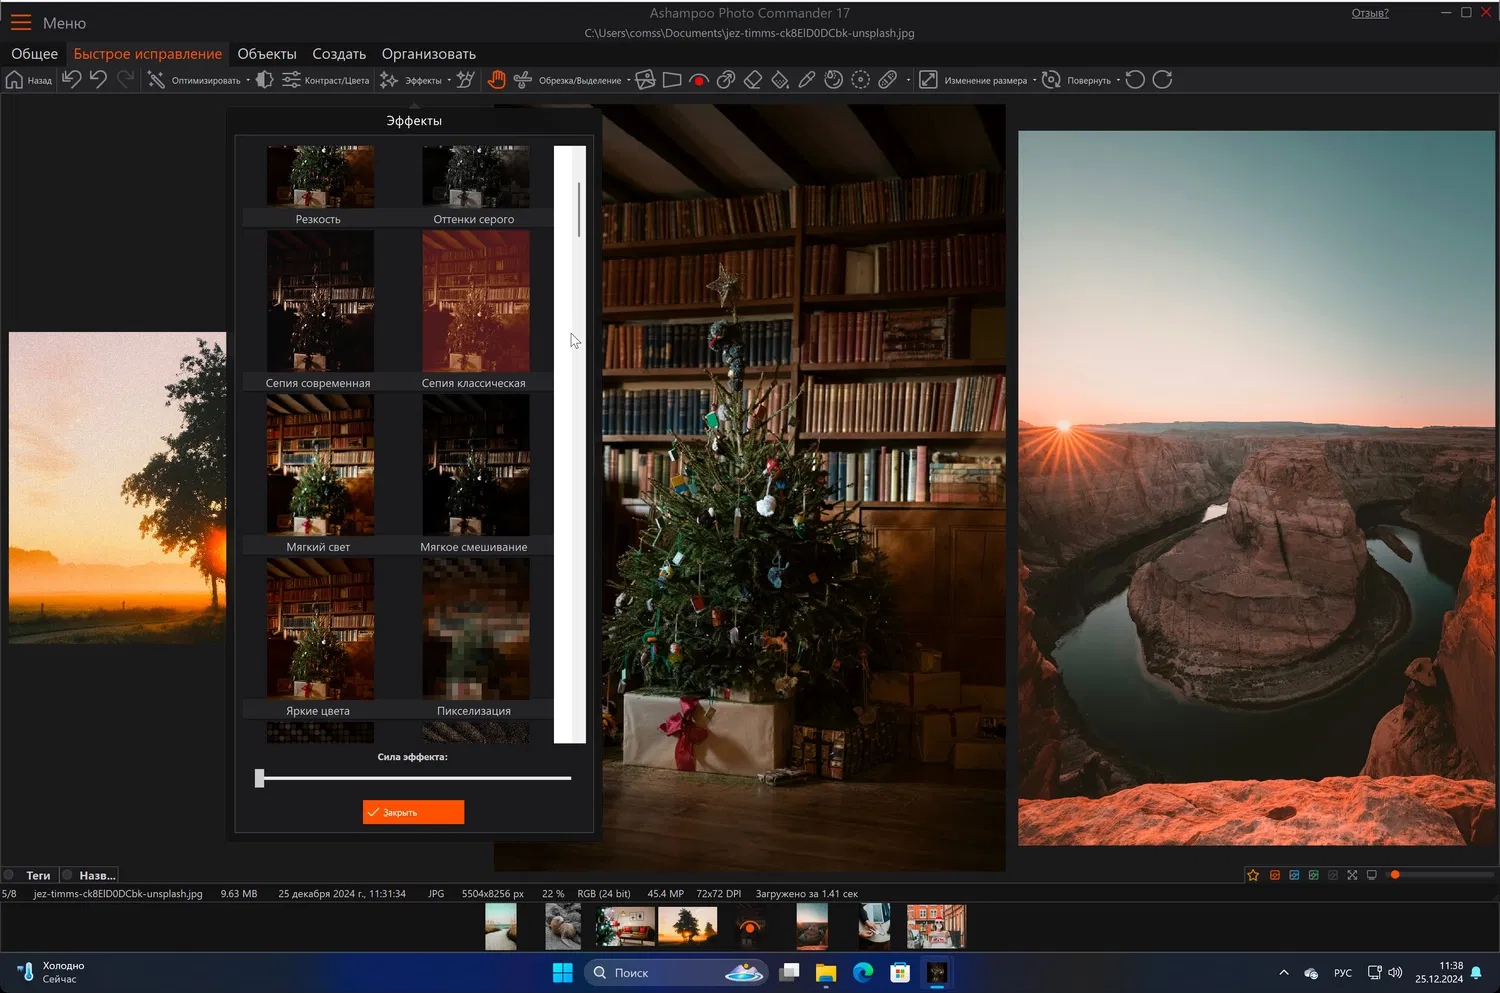Viewport: 1500px width, 993px height.
Task: Click the Отзыв? feedback link
Action: click(x=1369, y=13)
